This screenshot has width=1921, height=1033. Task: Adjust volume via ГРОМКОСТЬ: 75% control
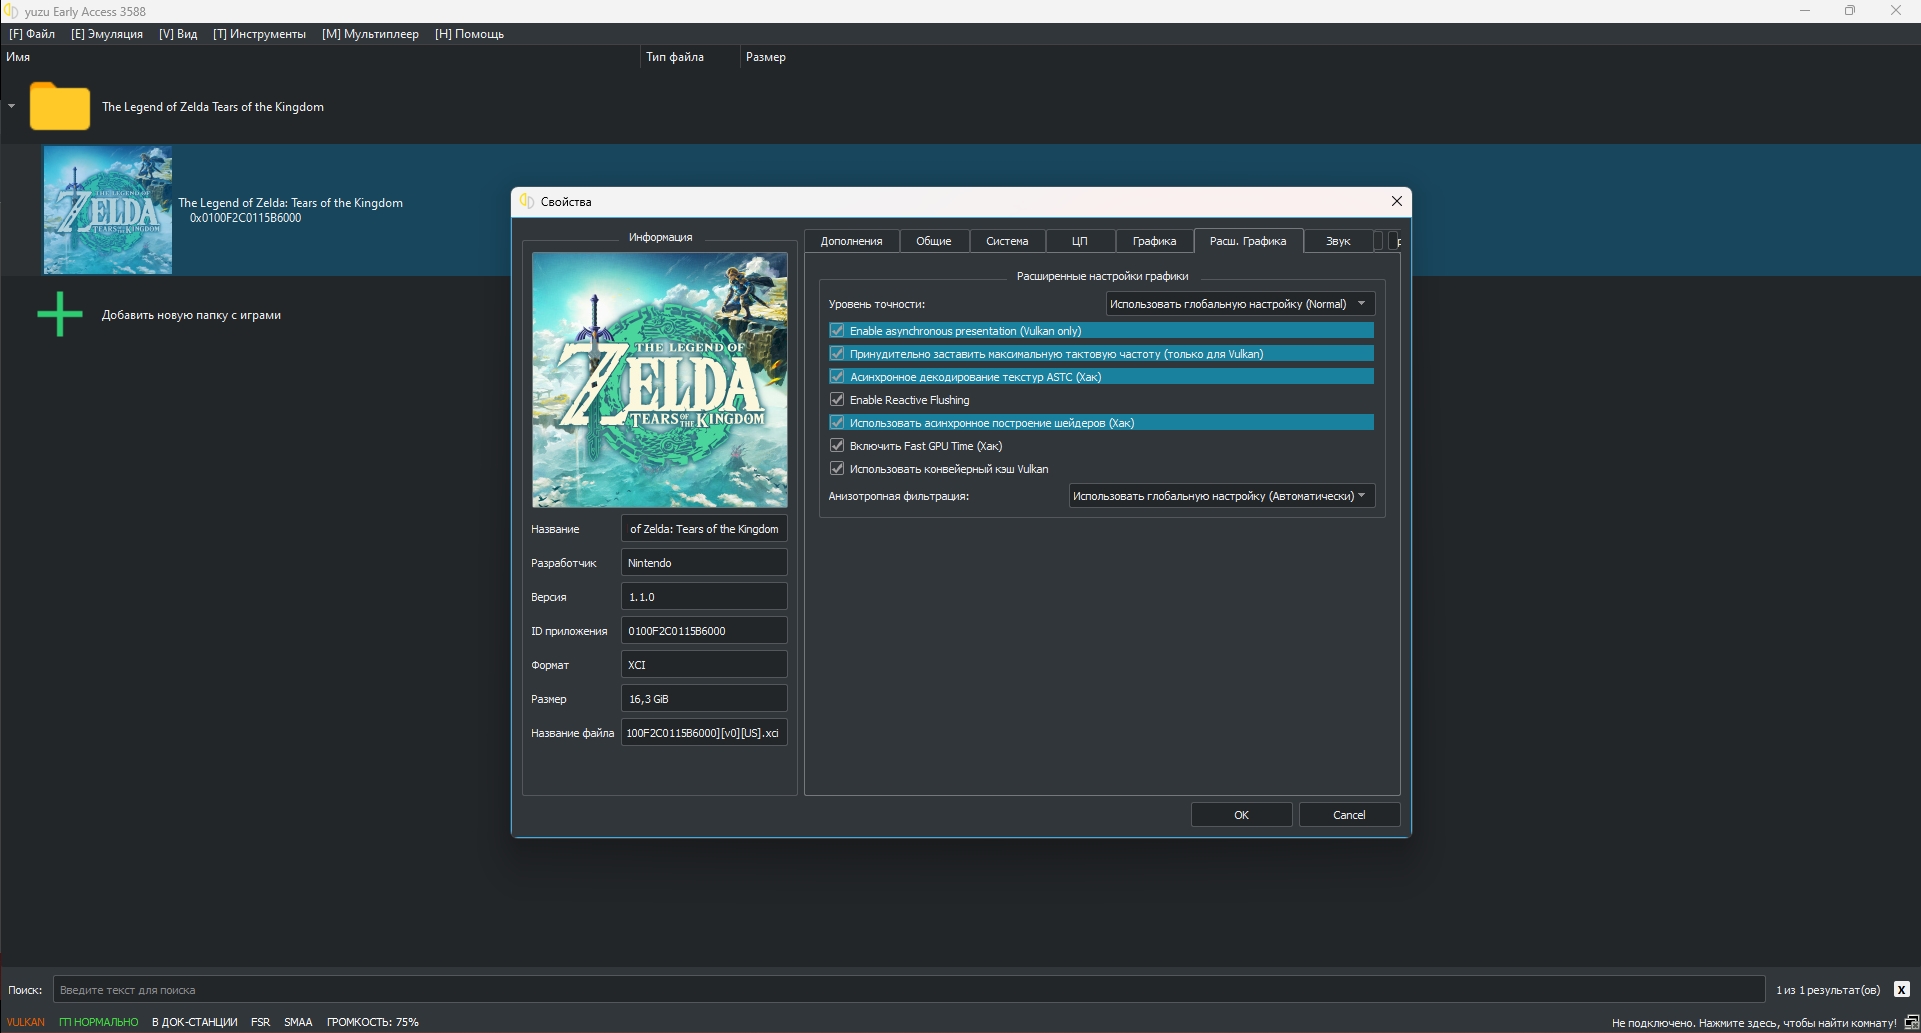[x=372, y=1022]
